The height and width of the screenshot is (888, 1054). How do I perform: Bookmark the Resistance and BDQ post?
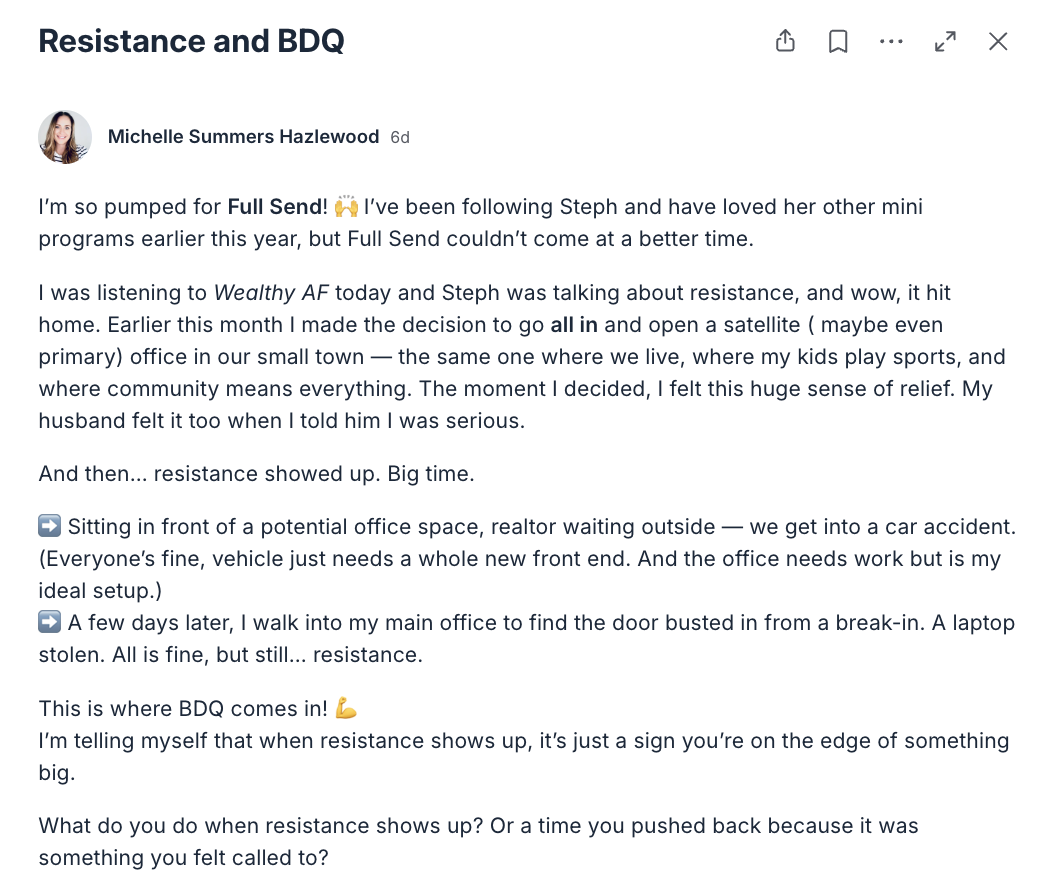(x=838, y=41)
